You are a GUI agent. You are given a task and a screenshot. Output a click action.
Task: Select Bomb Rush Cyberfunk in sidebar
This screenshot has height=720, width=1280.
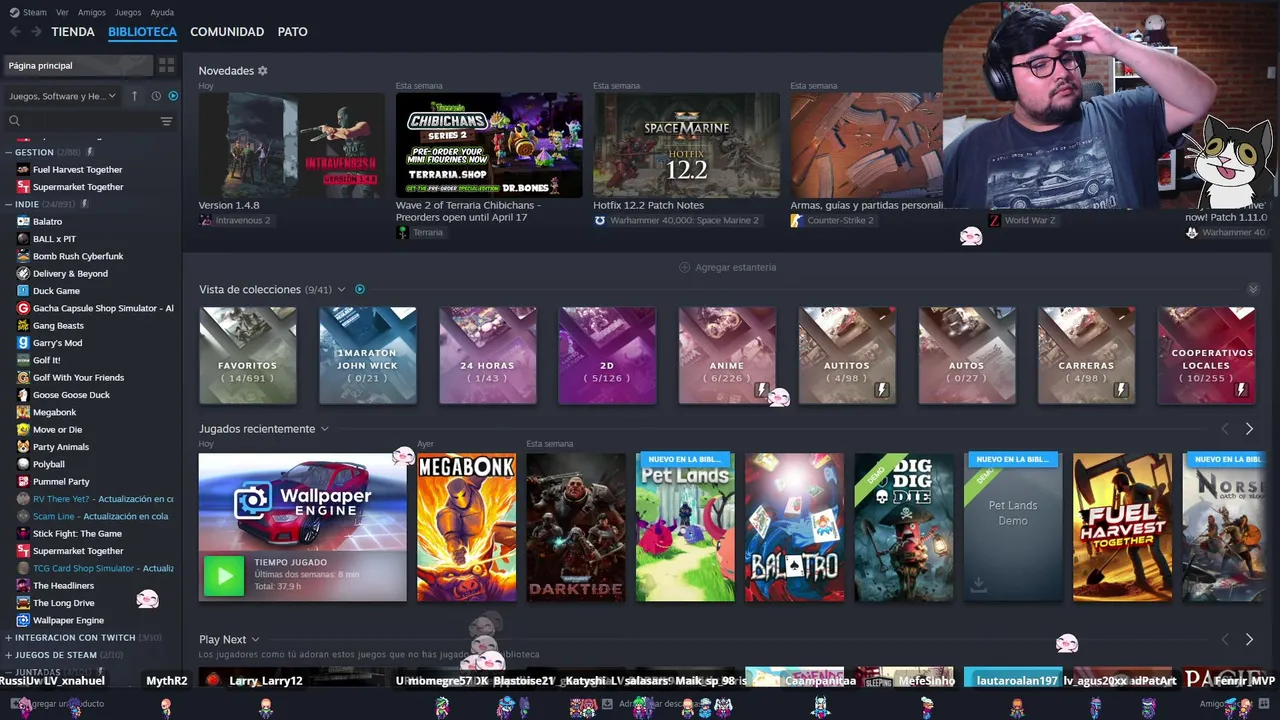(78, 256)
